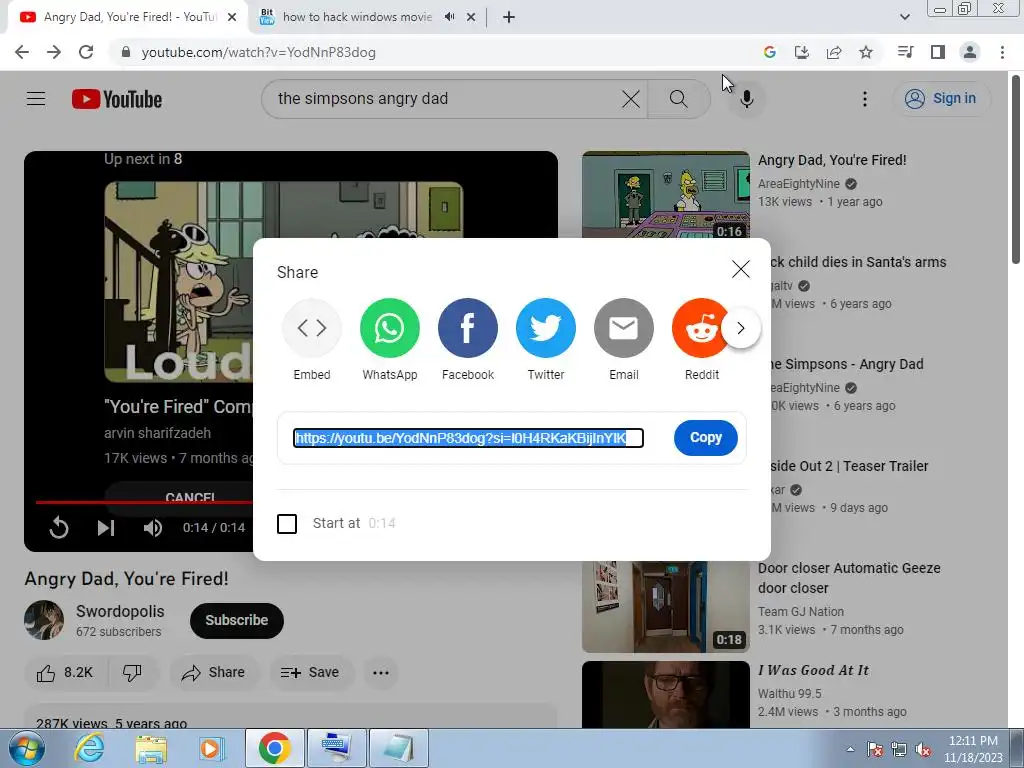Click the share URL text field
1024x768 pixels.
tap(468, 438)
